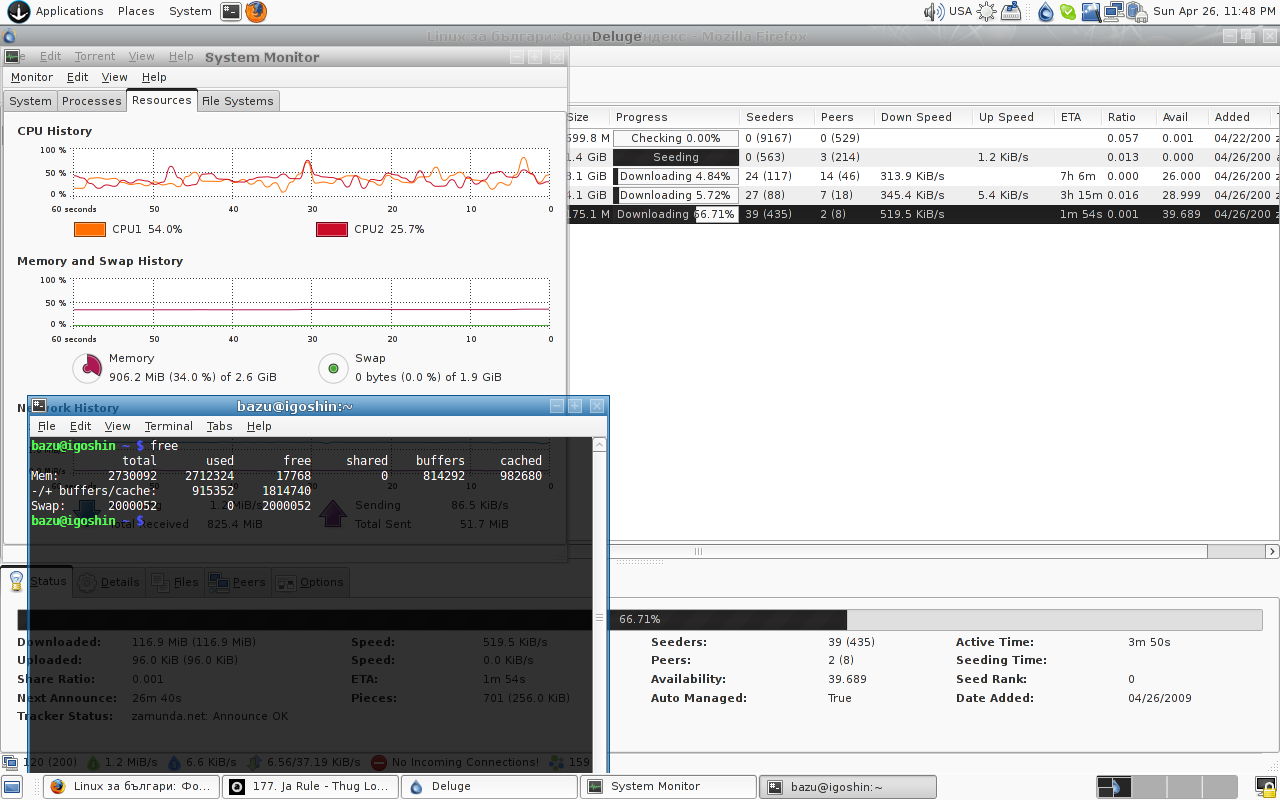Open the Details tab in Deluge

[109, 582]
